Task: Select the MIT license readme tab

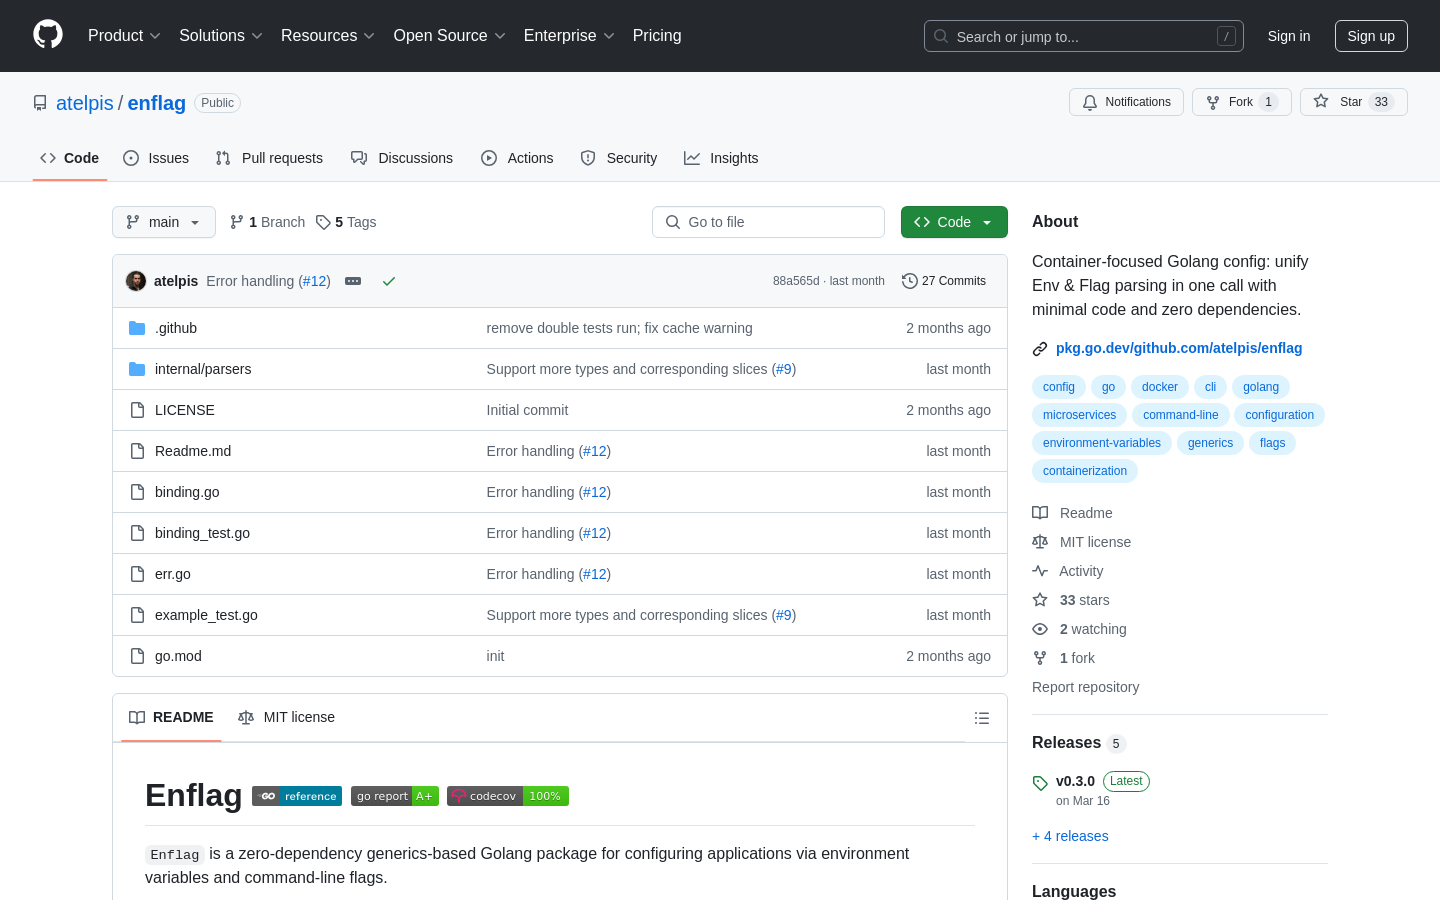Action: click(286, 717)
